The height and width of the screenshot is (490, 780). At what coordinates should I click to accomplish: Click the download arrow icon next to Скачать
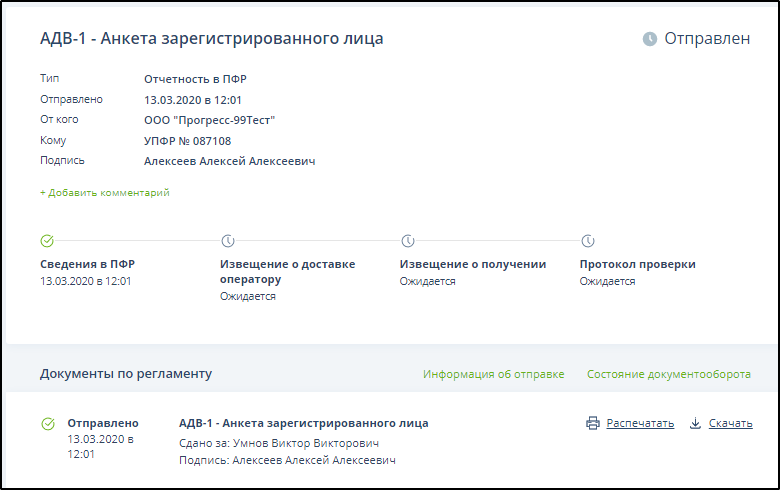point(696,423)
